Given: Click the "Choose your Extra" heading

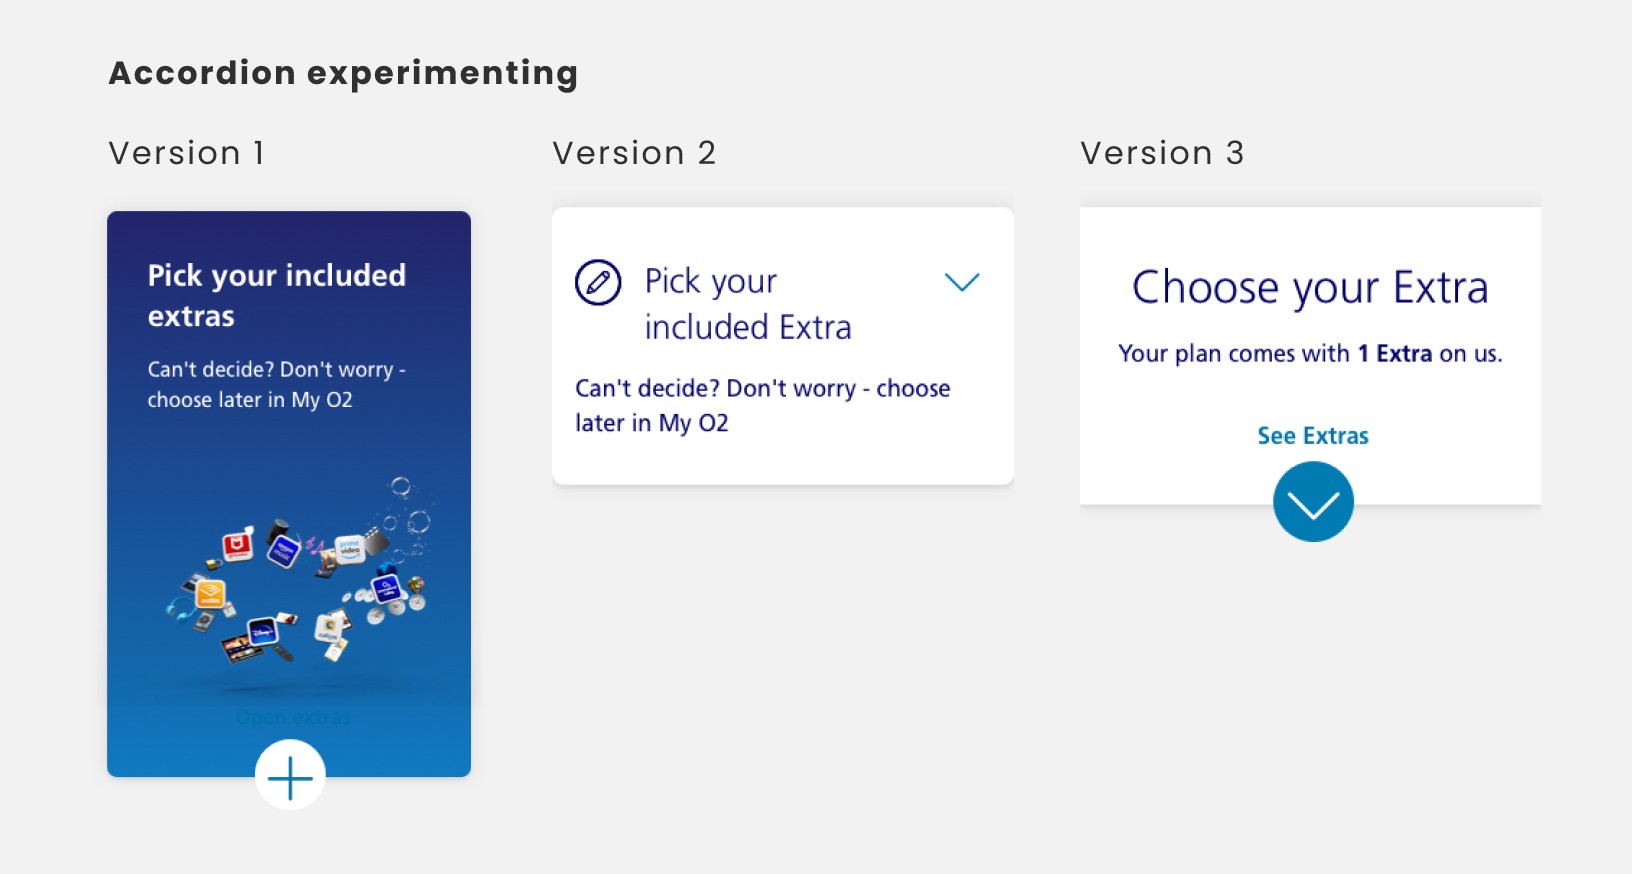Looking at the screenshot, I should [1310, 288].
